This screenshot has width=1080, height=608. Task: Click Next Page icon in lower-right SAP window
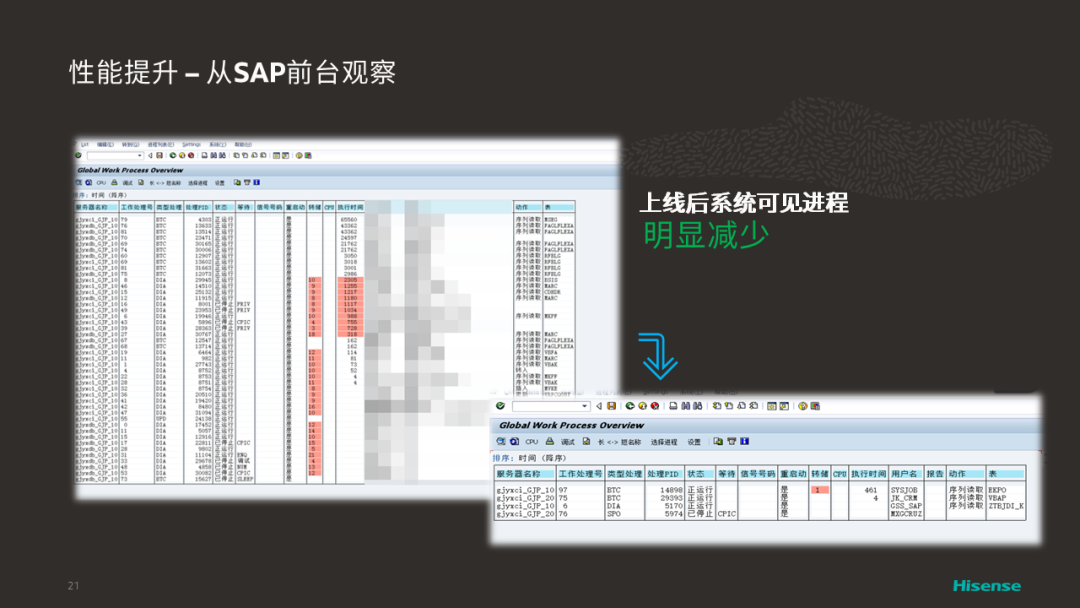pos(741,406)
